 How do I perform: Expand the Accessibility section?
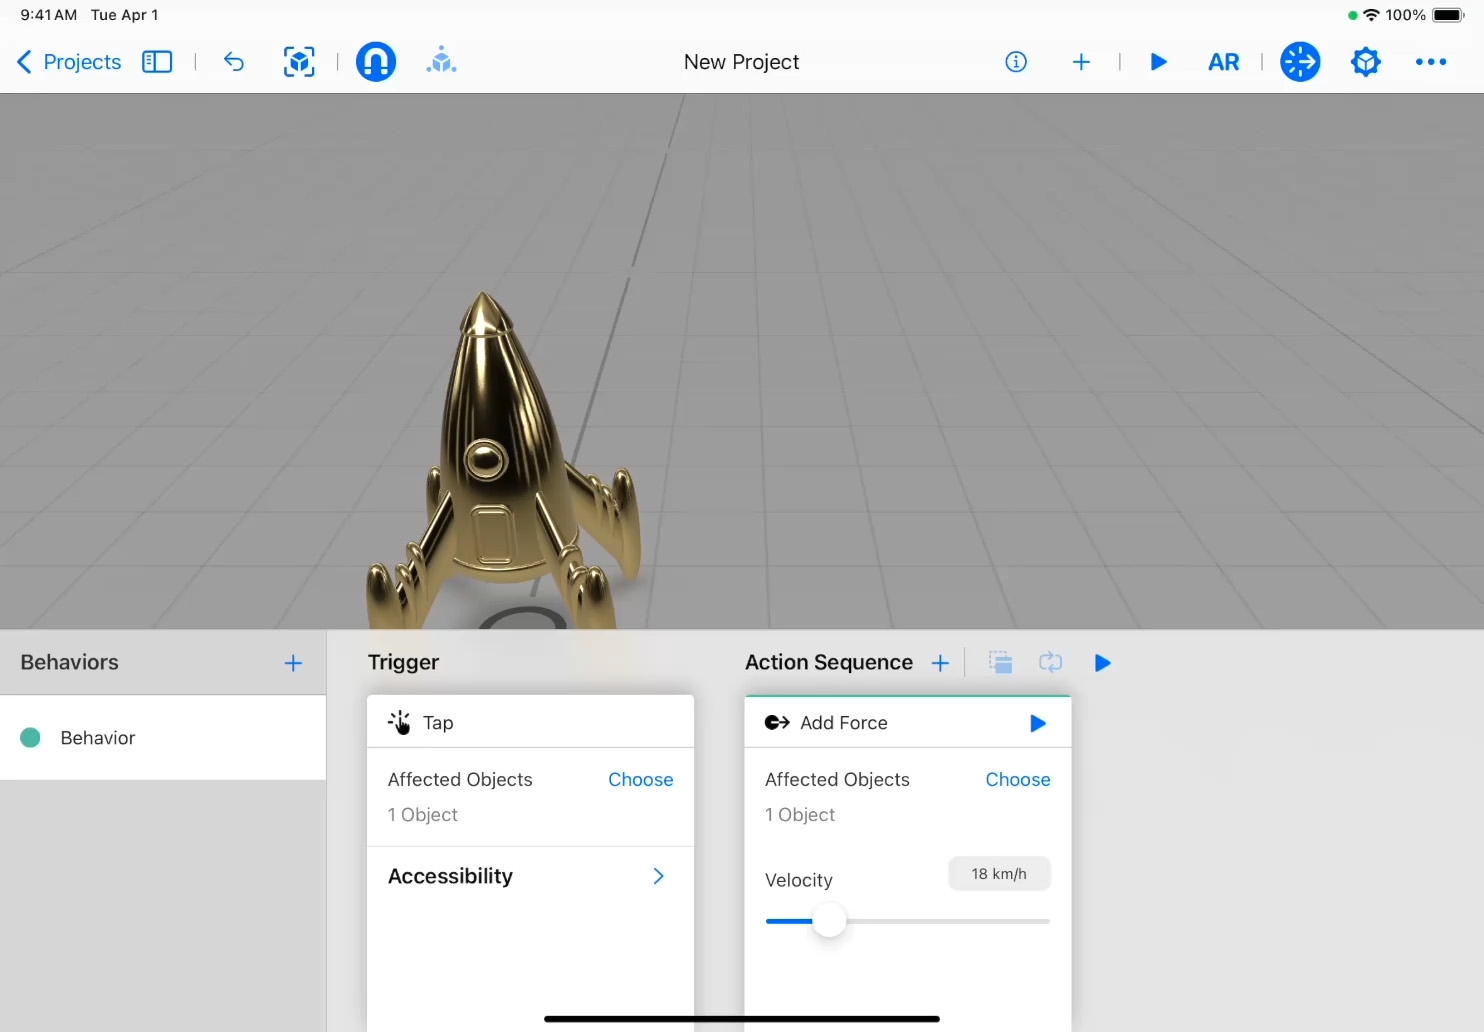(x=658, y=876)
